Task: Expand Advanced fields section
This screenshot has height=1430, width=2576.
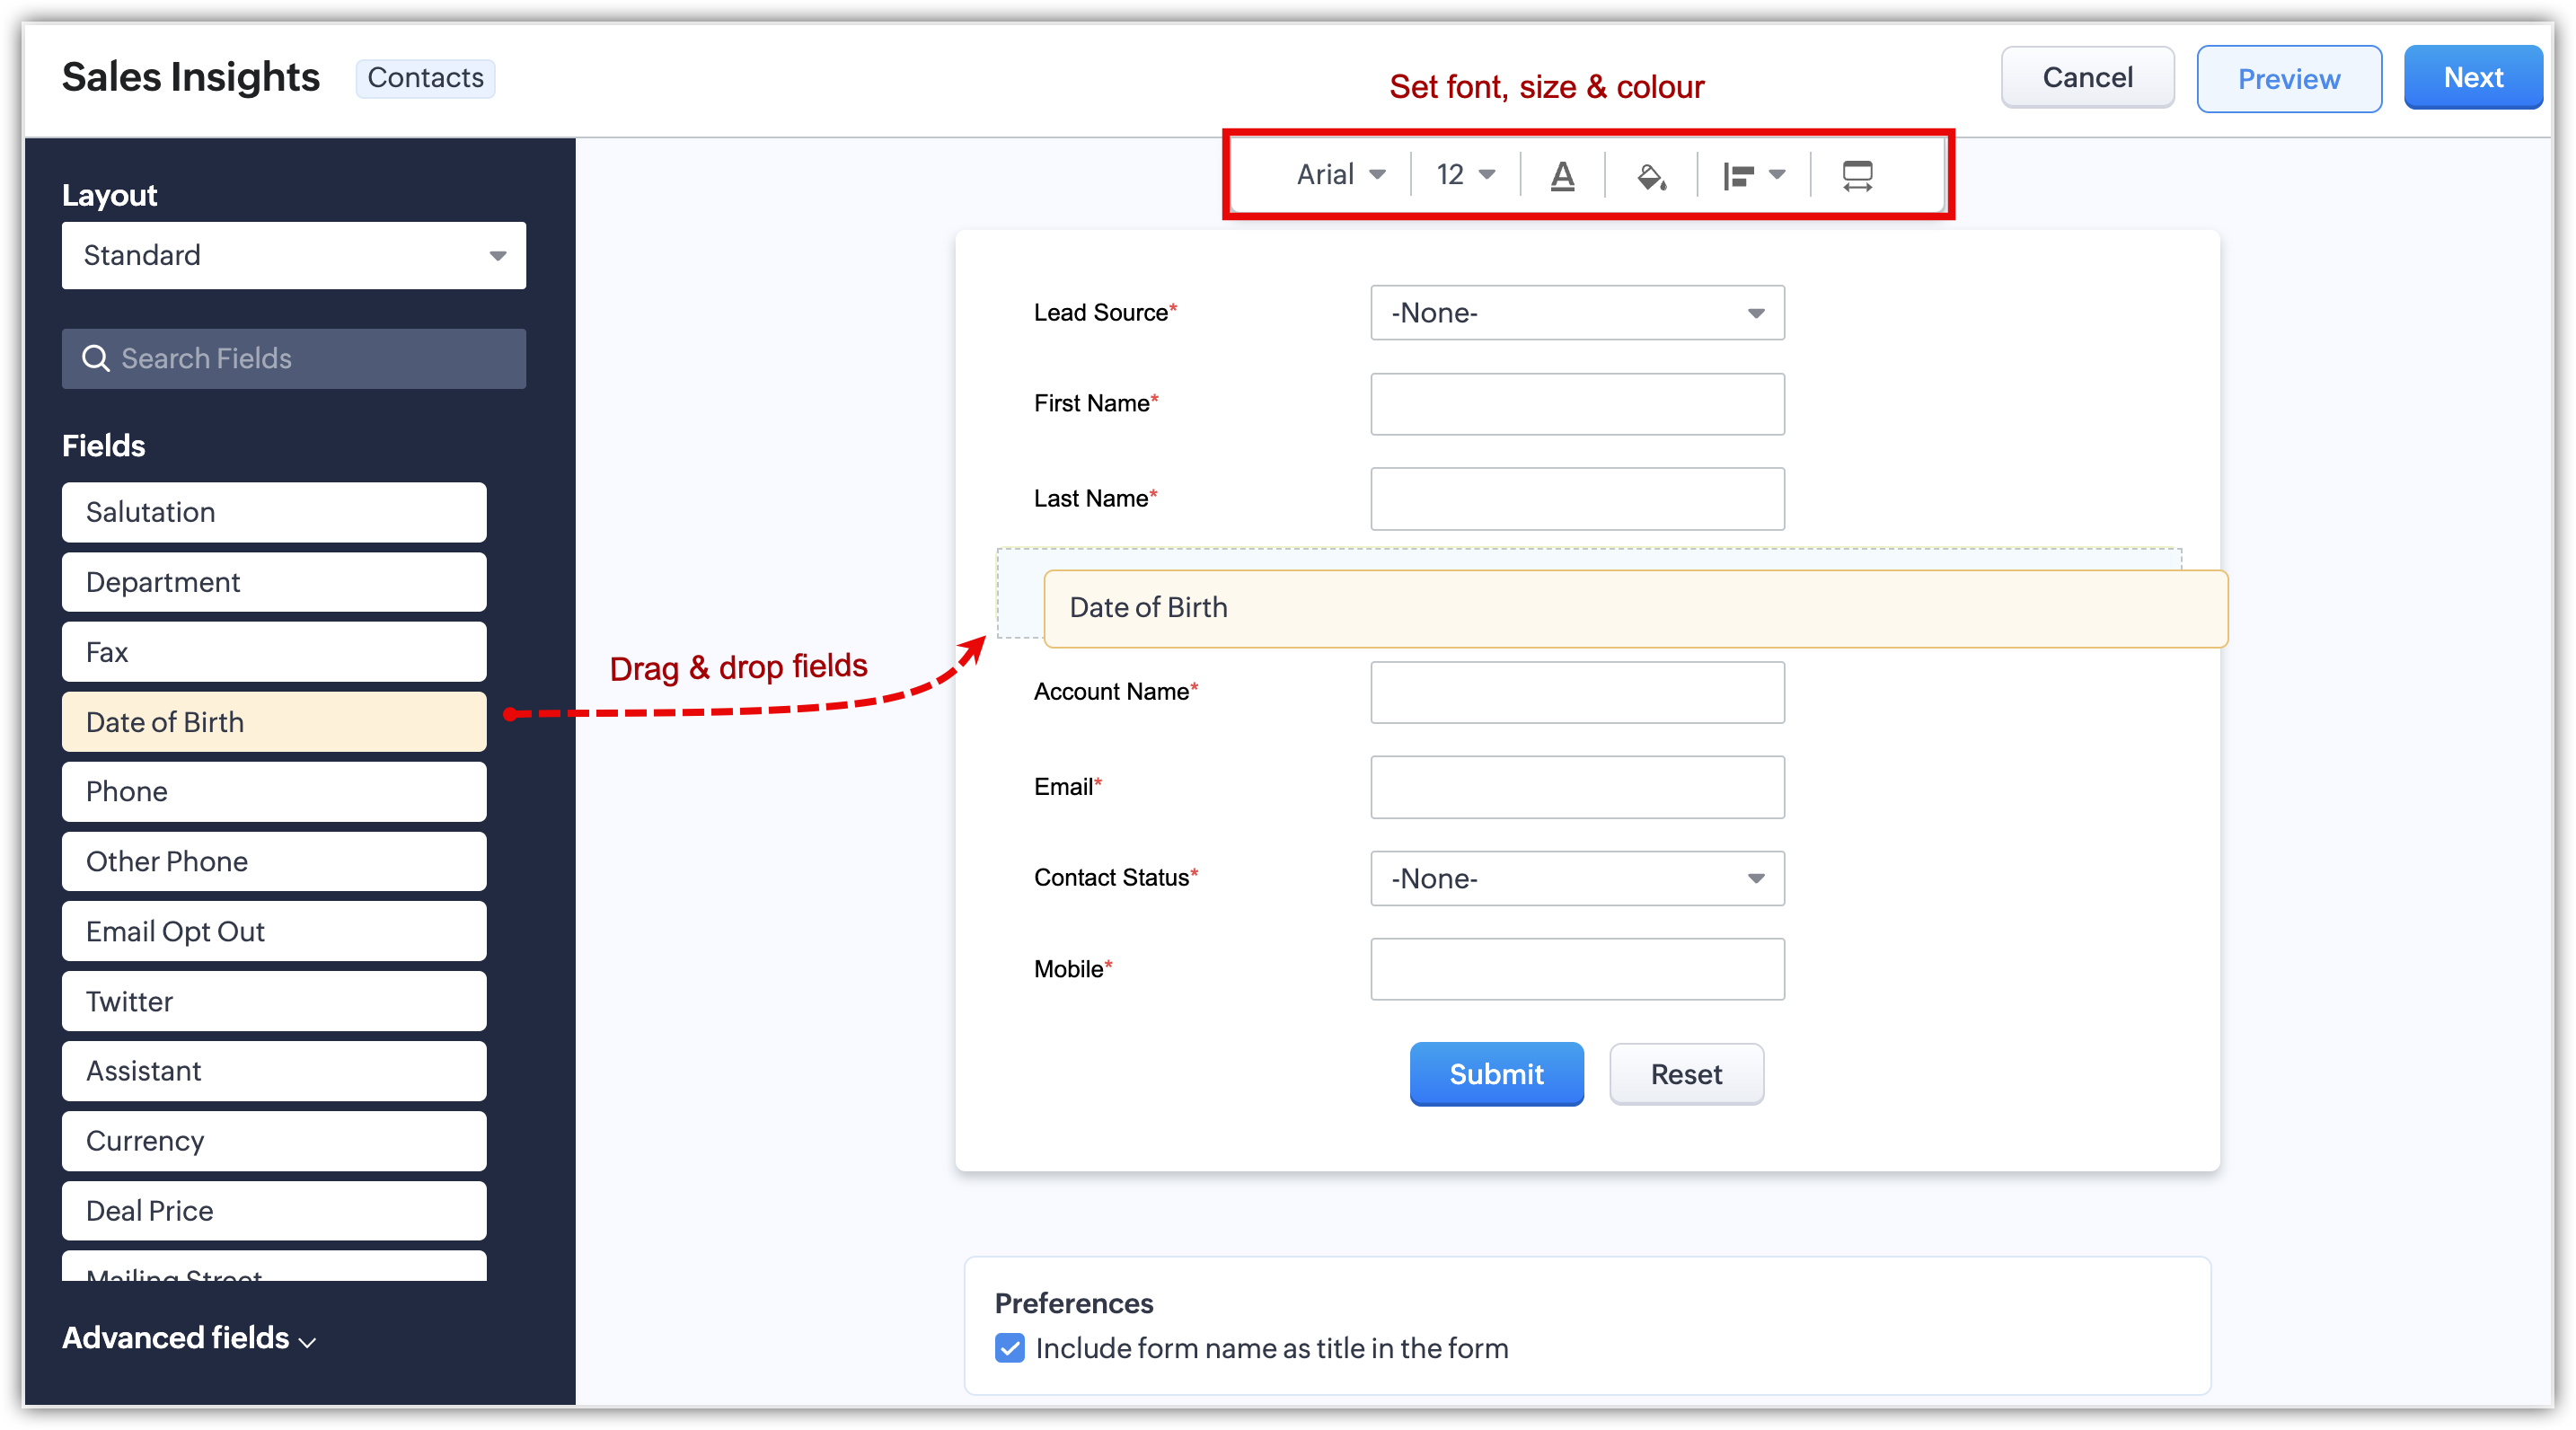Action: pyautogui.click(x=189, y=1338)
